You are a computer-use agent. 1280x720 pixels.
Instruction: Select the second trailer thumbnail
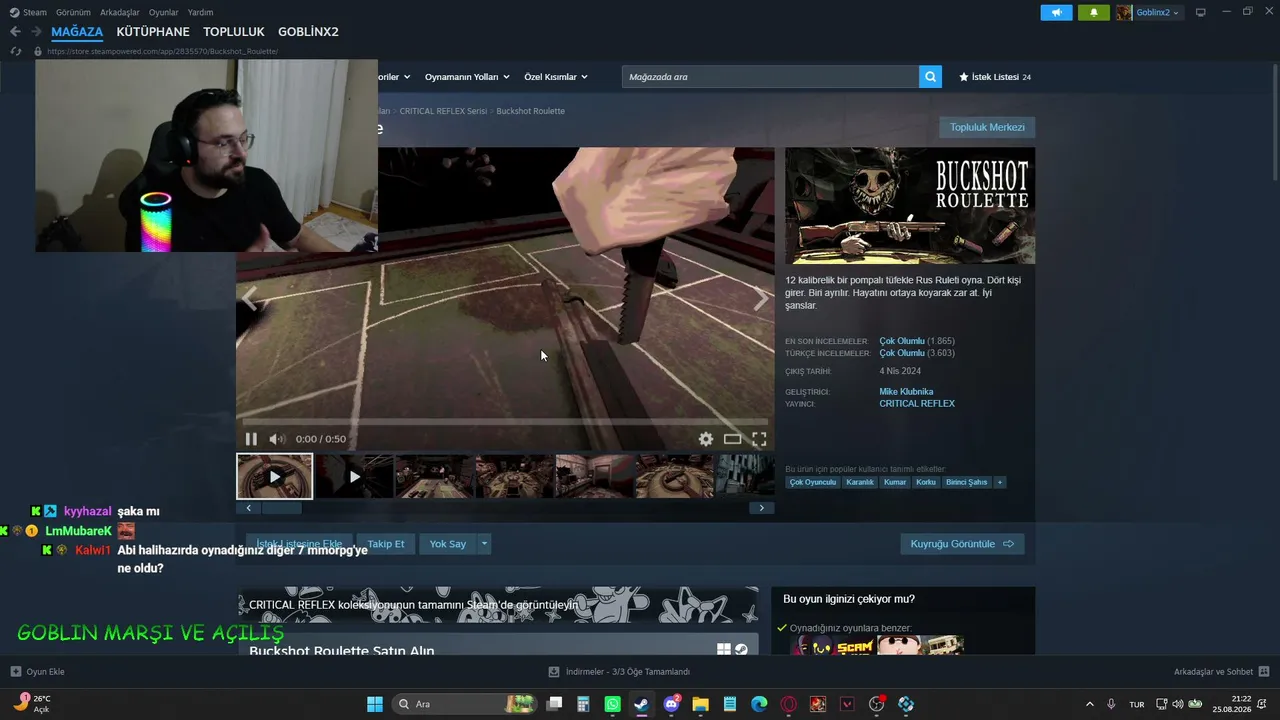354,476
